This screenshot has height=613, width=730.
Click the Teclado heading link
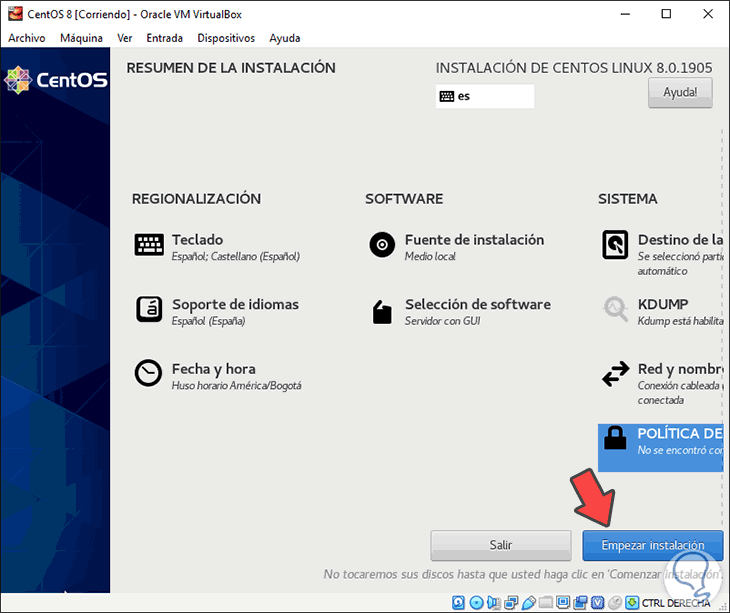click(x=197, y=240)
